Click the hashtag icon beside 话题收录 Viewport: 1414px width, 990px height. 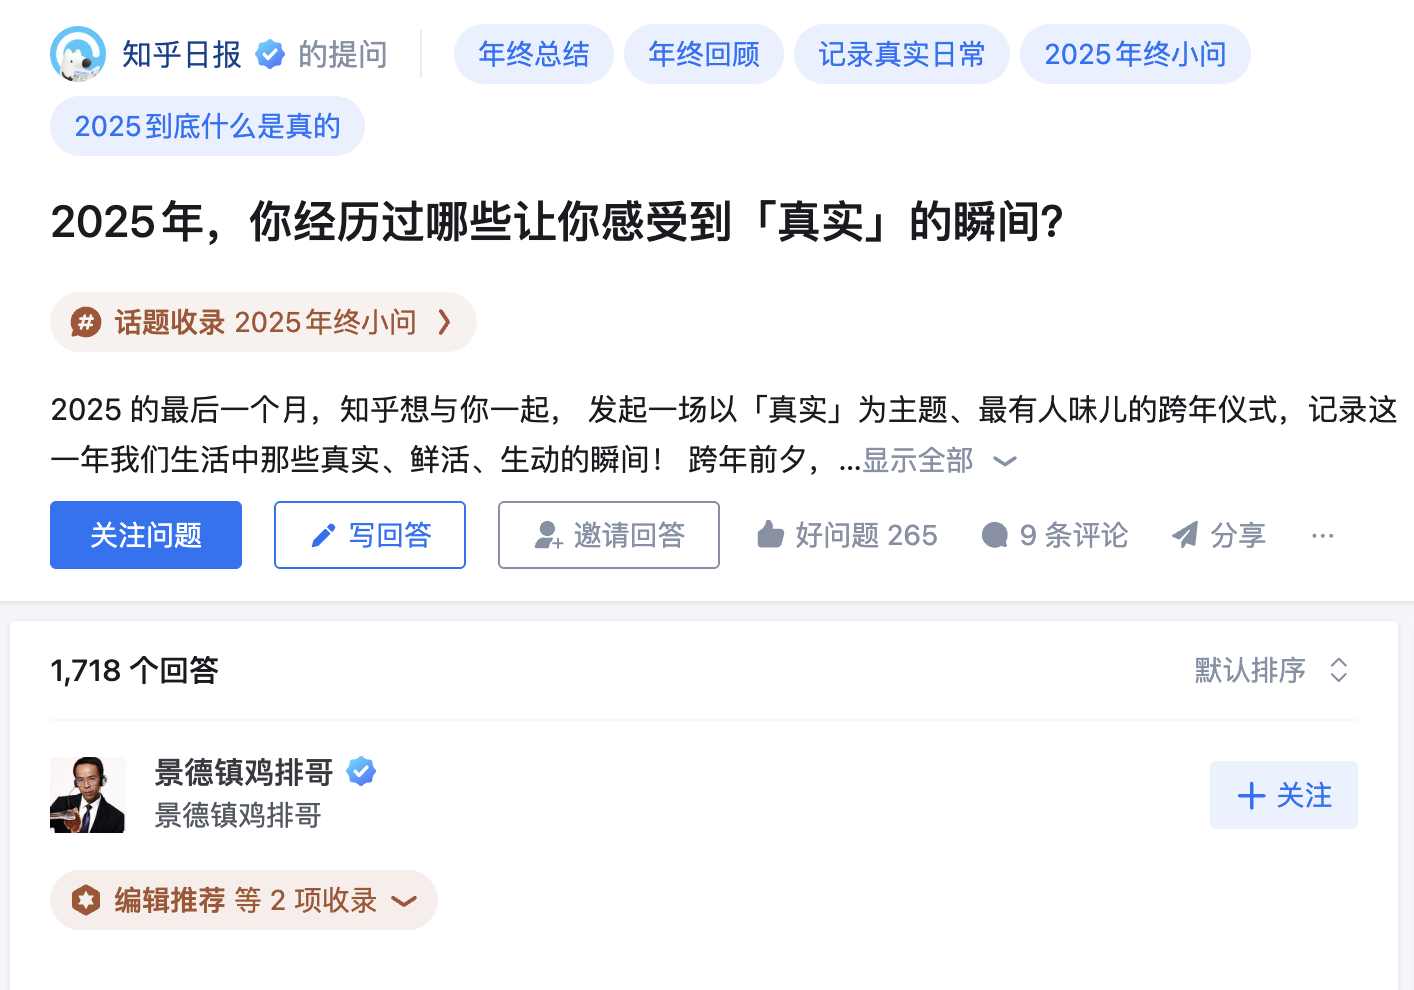tap(86, 322)
